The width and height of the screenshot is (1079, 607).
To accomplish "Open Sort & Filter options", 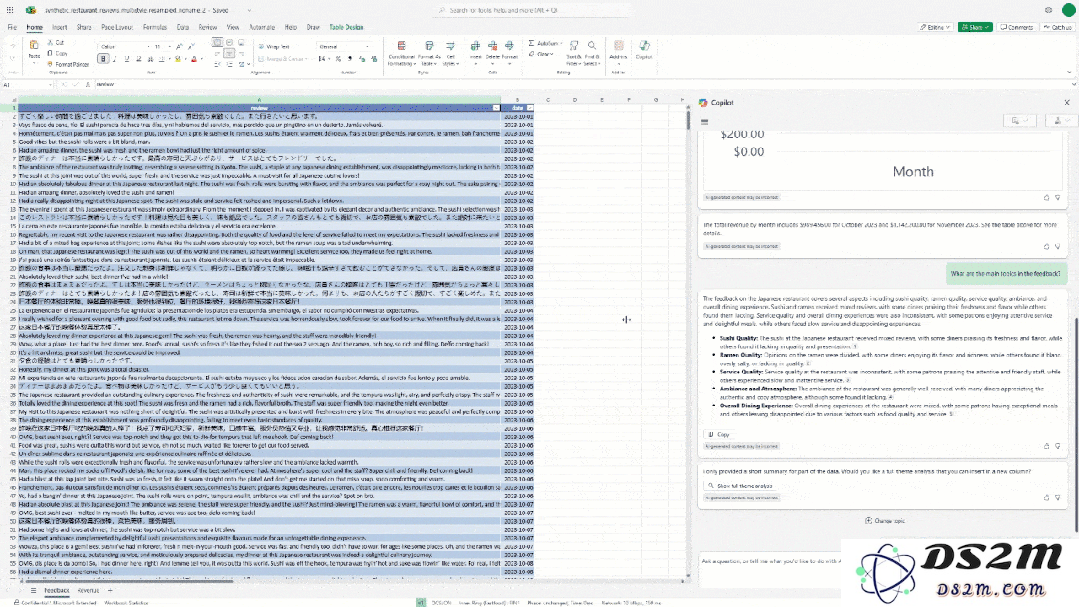I will pyautogui.click(x=573, y=53).
